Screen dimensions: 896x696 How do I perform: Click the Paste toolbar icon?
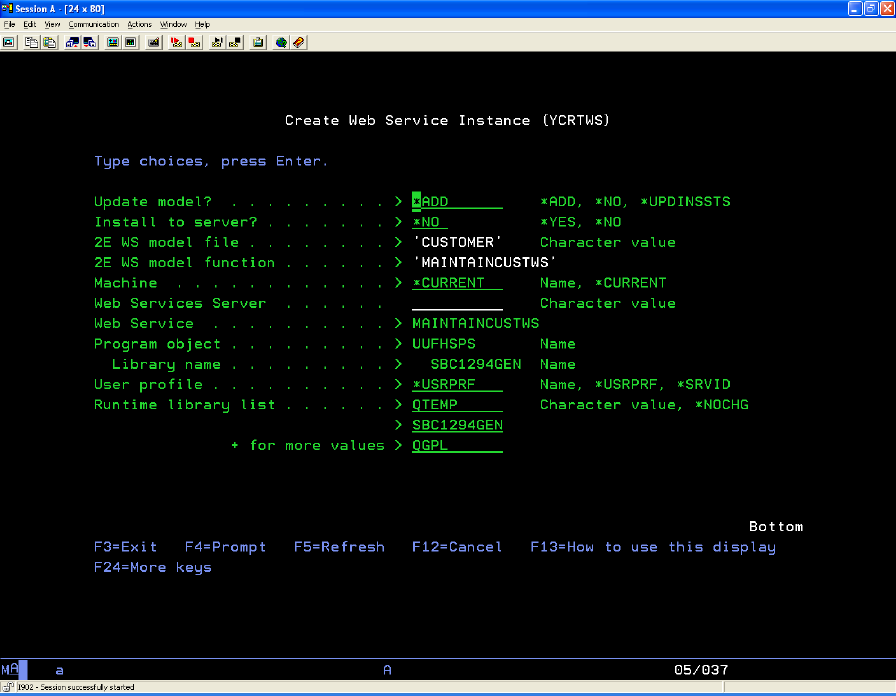[x=50, y=42]
